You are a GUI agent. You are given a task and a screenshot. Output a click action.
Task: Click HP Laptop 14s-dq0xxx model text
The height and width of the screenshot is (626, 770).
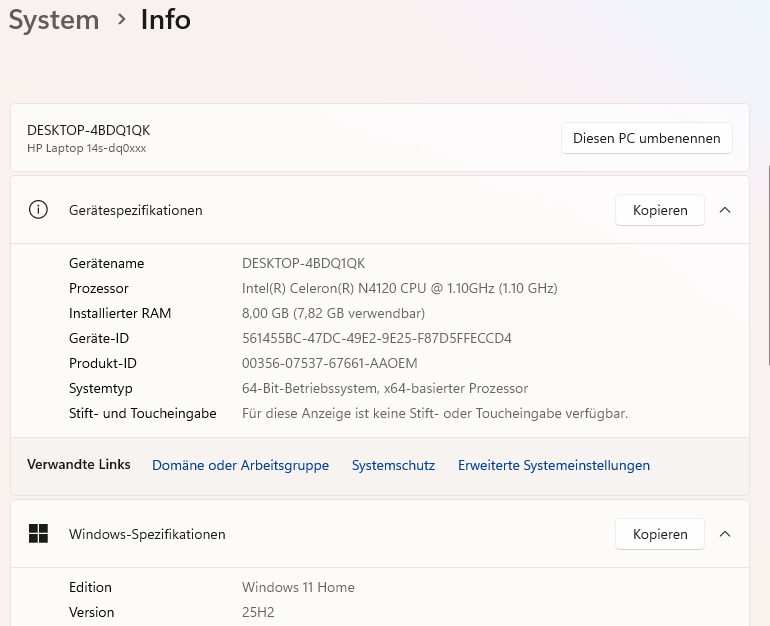click(86, 148)
